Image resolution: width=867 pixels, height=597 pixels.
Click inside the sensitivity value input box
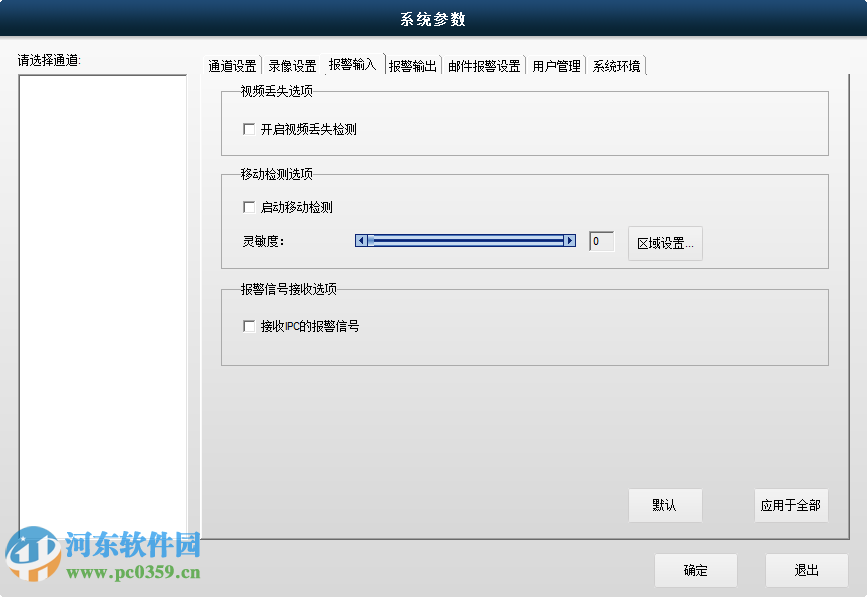click(x=600, y=241)
